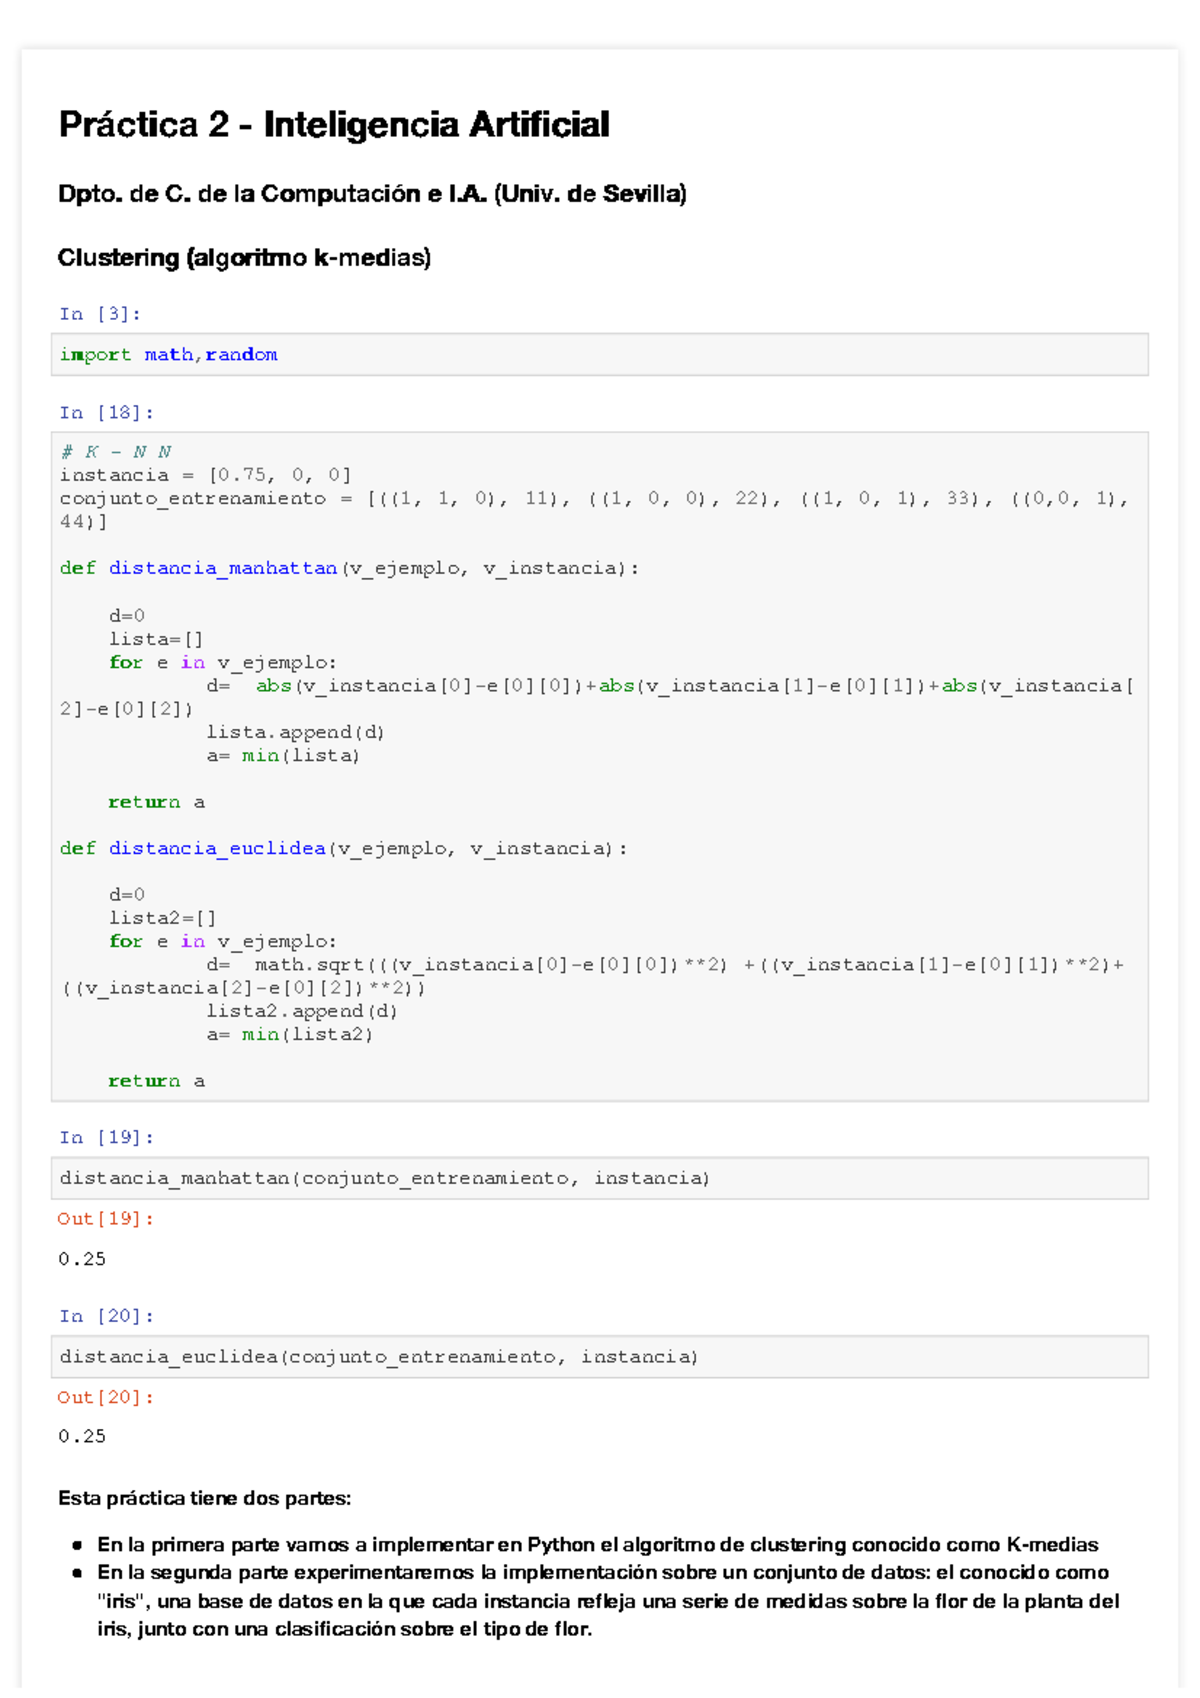The image size is (1200, 1698).
Task: Select the distancia_euclidea call code cell
Action: point(599,1358)
